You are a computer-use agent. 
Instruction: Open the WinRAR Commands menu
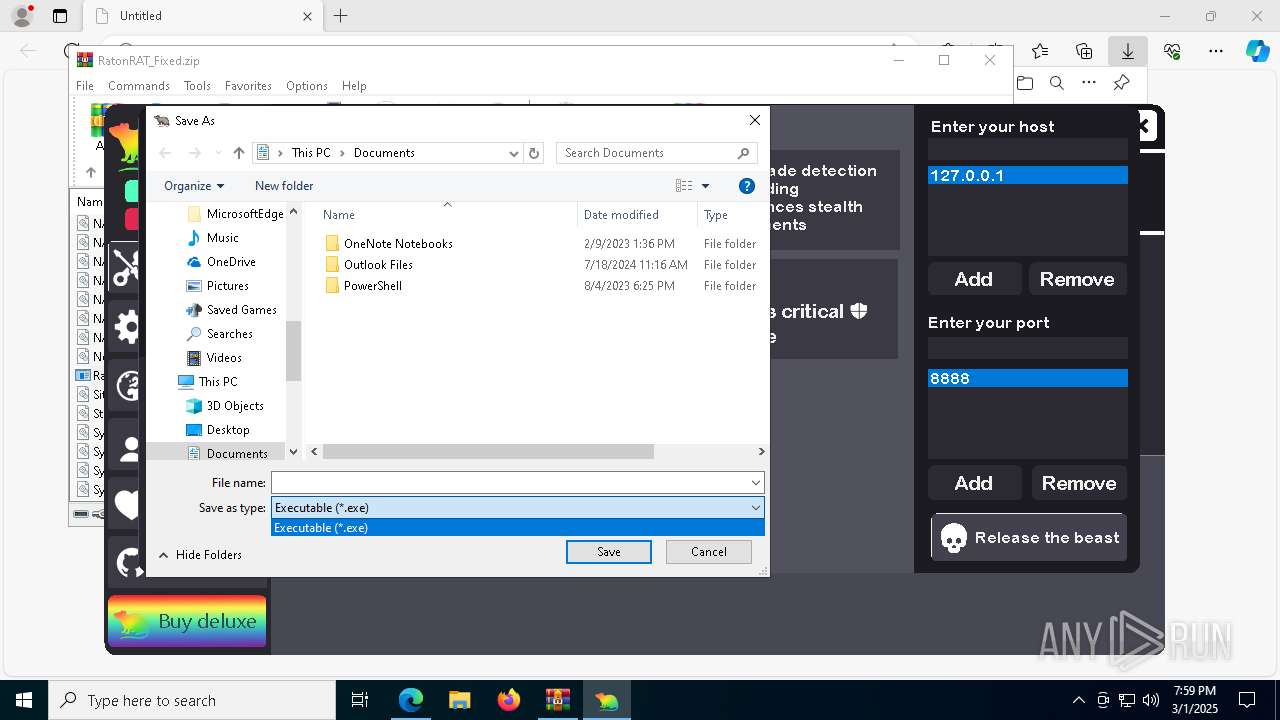click(139, 86)
